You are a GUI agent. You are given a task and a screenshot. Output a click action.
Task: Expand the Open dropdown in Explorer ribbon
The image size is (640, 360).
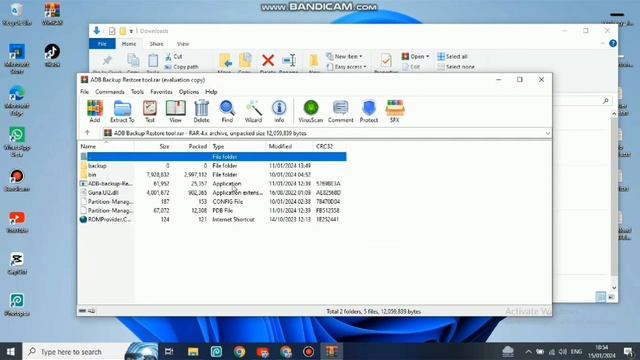(x=416, y=56)
